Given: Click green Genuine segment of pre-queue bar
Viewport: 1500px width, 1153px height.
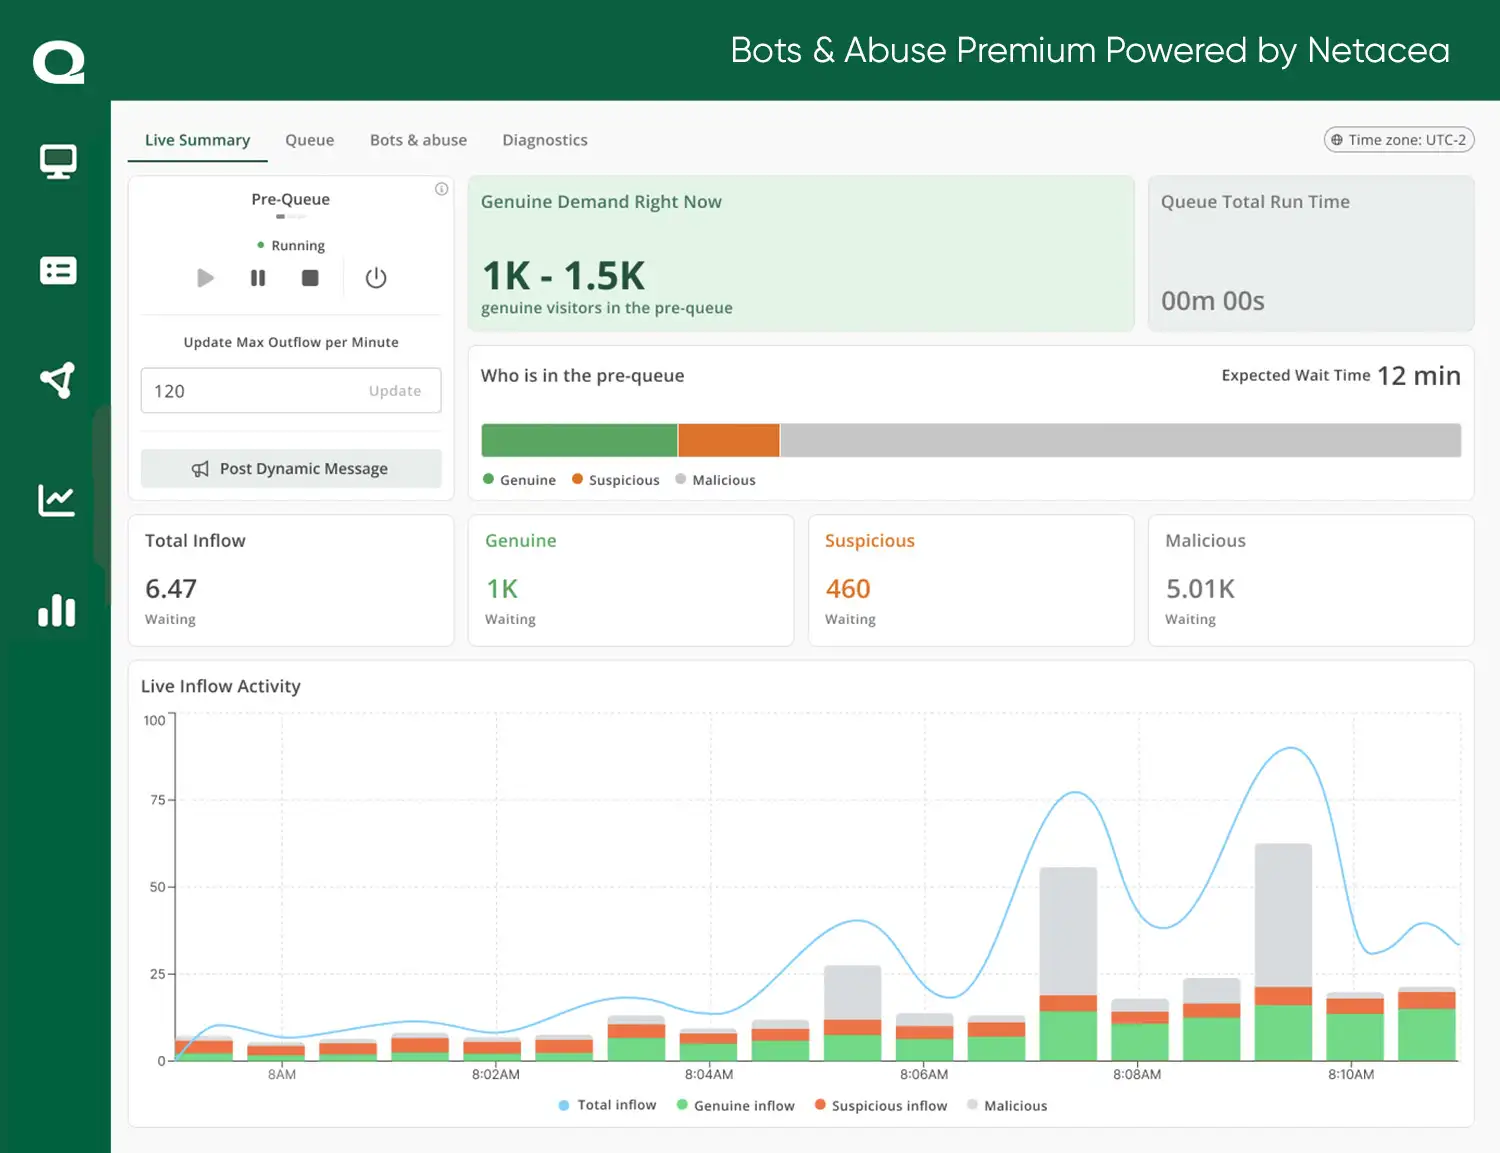Looking at the screenshot, I should tap(580, 440).
